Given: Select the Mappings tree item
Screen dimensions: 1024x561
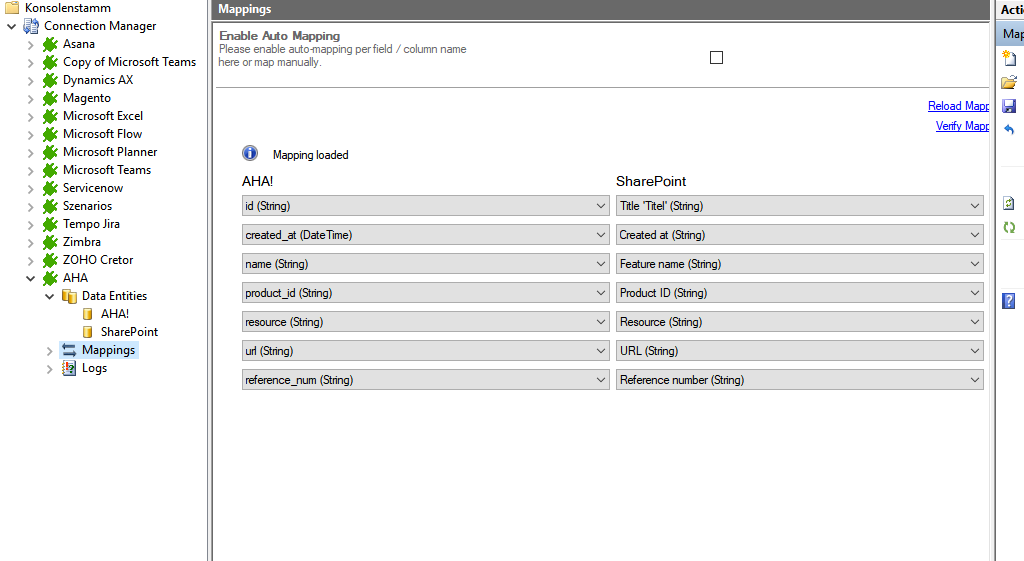Looking at the screenshot, I should coord(108,350).
